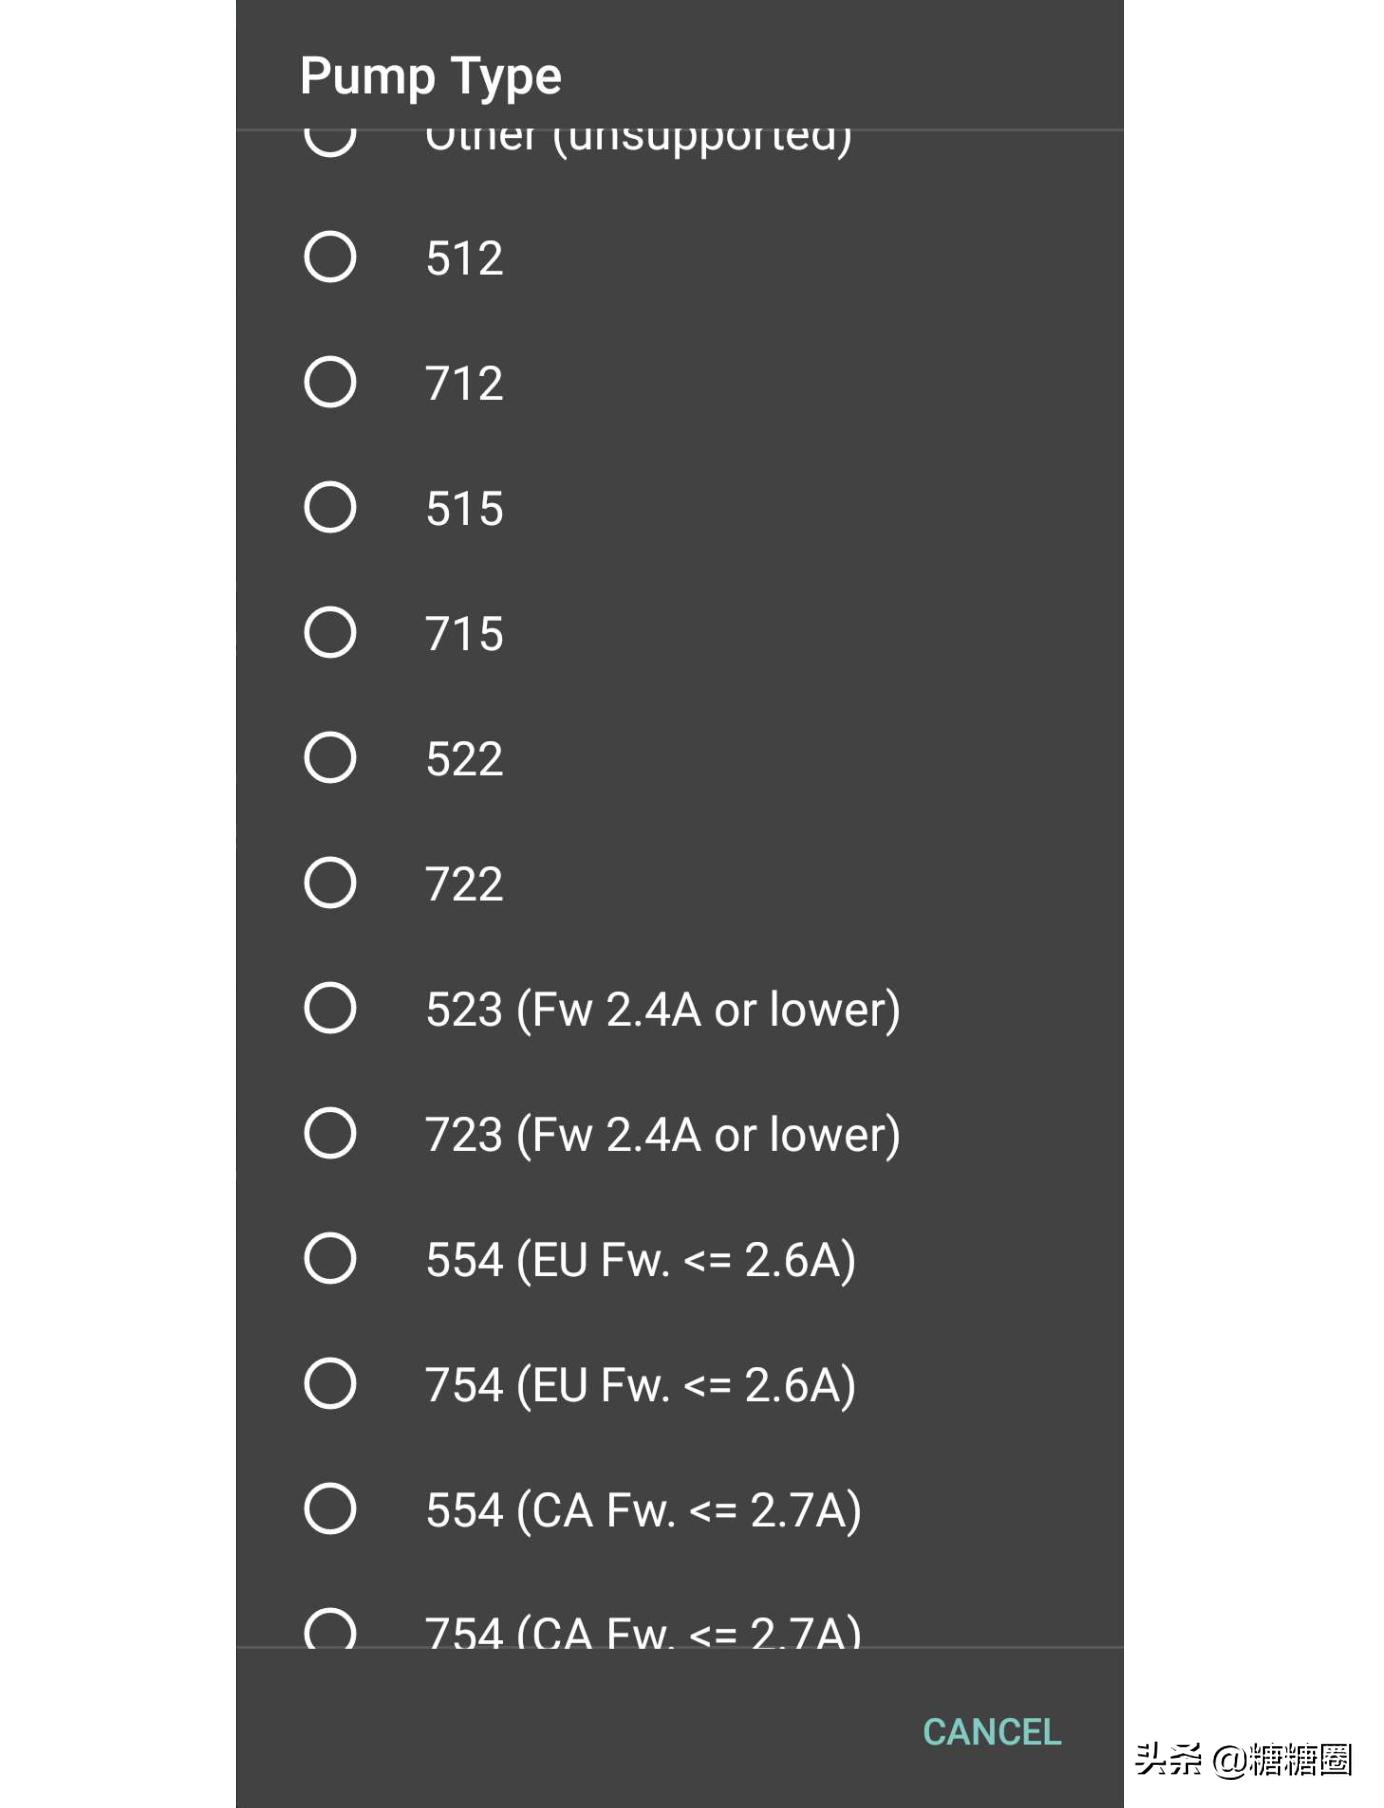1384x1808 pixels.
Task: Select 554 (EU Fw. <= 2.6A) radio
Action: point(330,1258)
